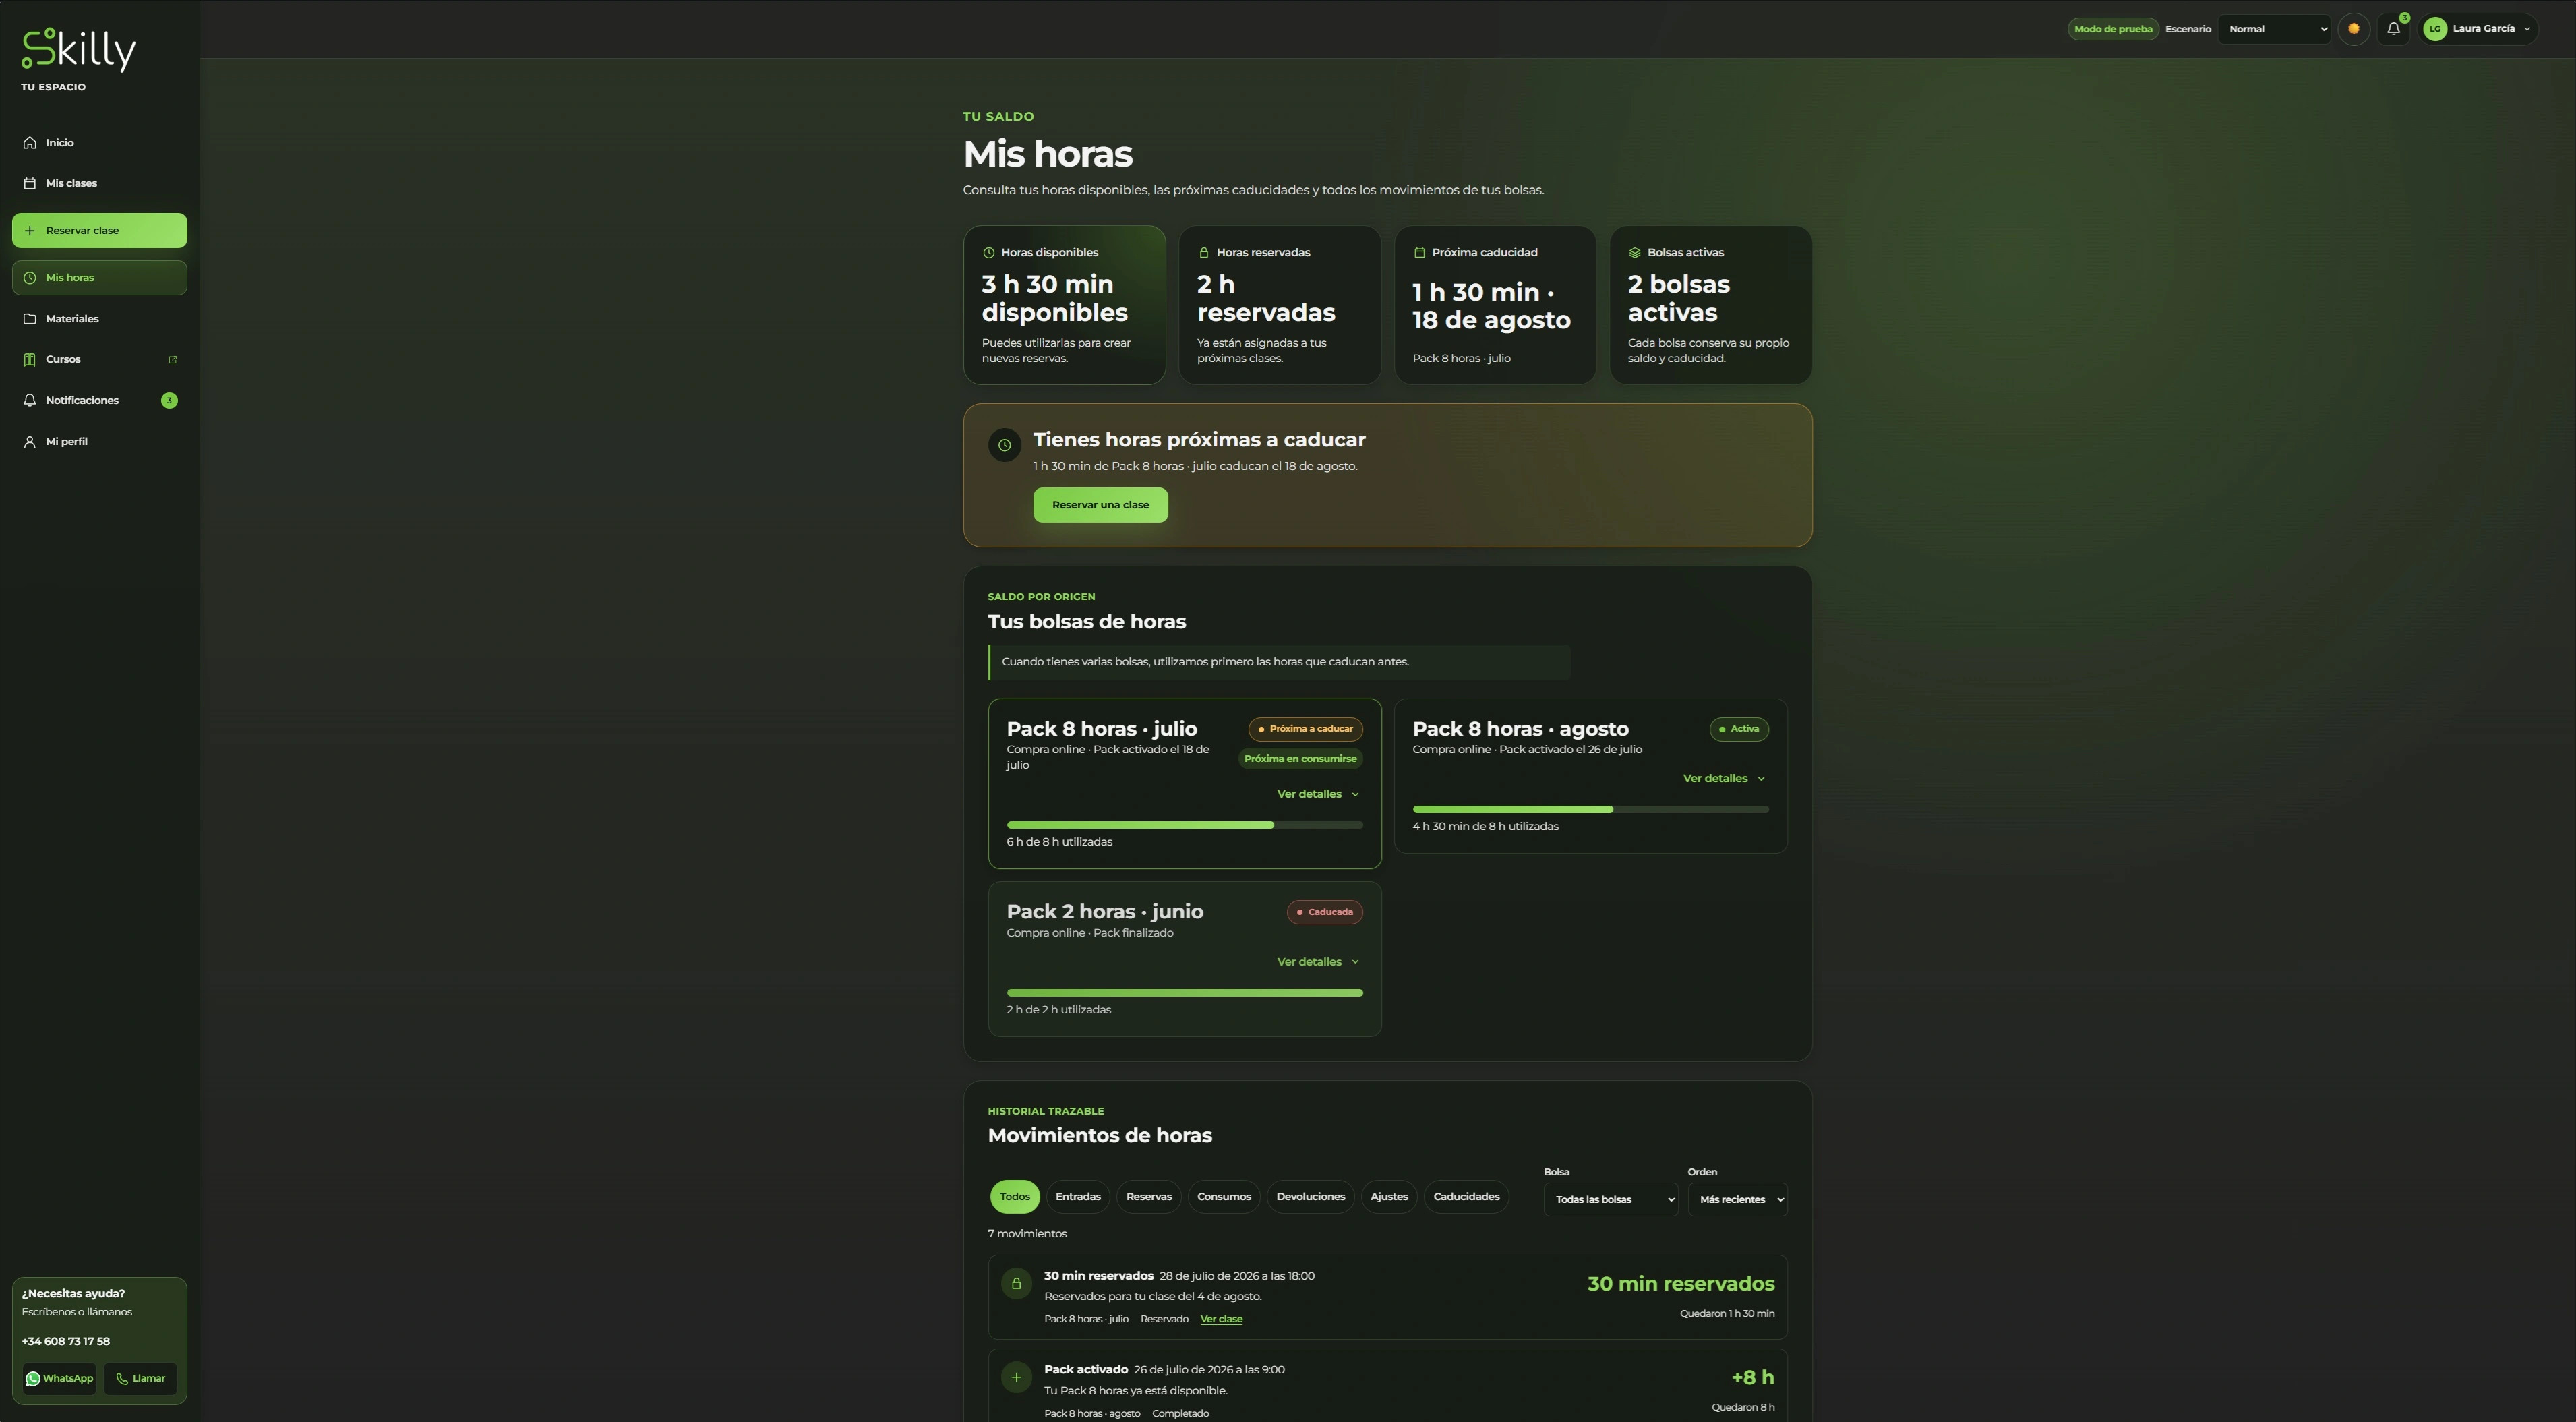Click the Notificaciones badge showing 3
2576x1422 pixels.
169,401
